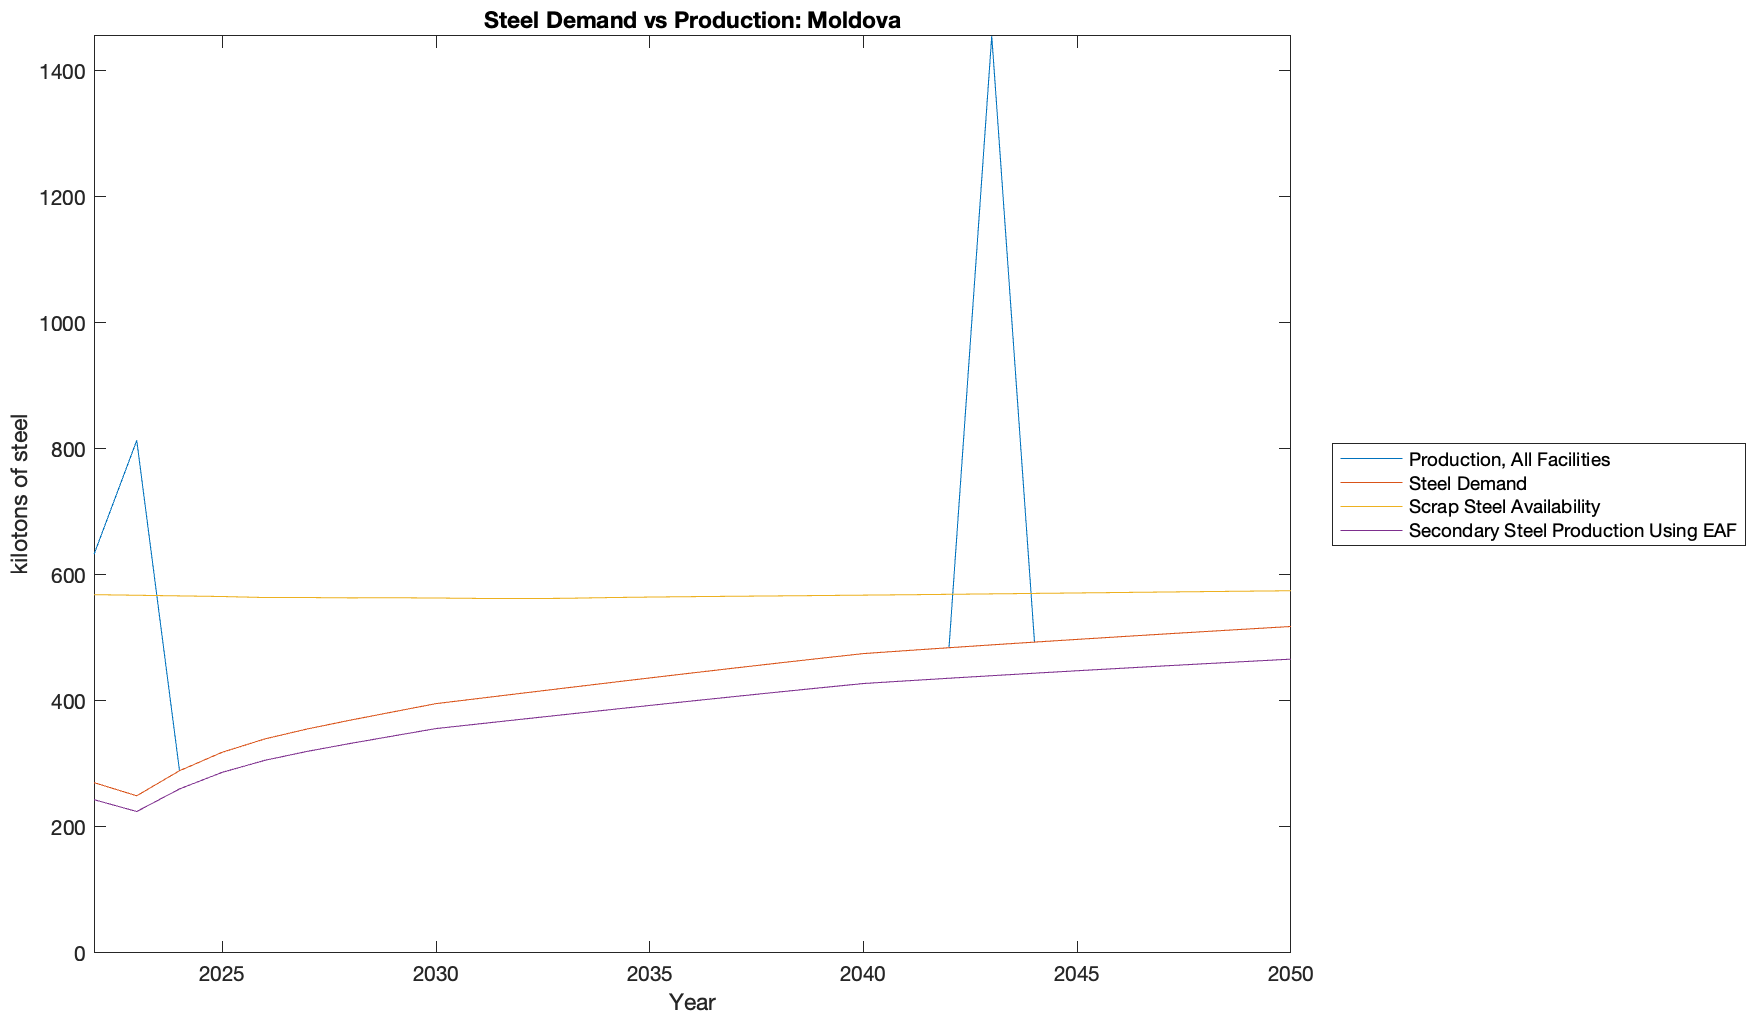This screenshot has height=1021, width=1756.
Task: Click the 1400 tick label on the y-axis
Action: [x=64, y=71]
